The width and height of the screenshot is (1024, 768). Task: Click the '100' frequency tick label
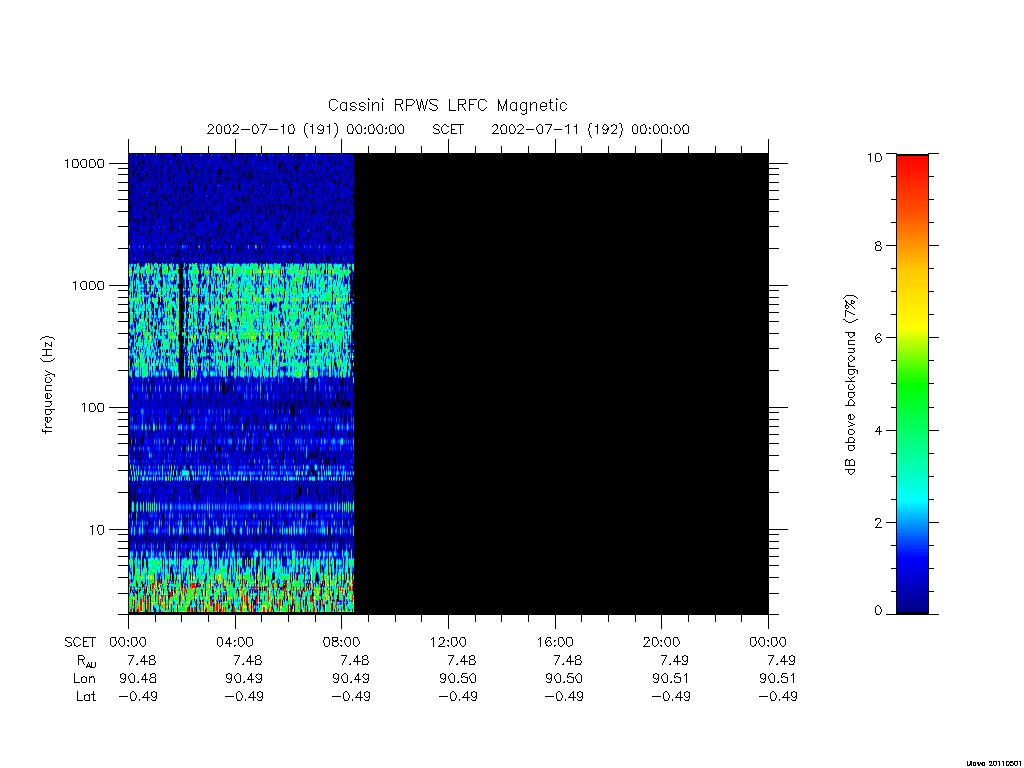click(x=93, y=408)
